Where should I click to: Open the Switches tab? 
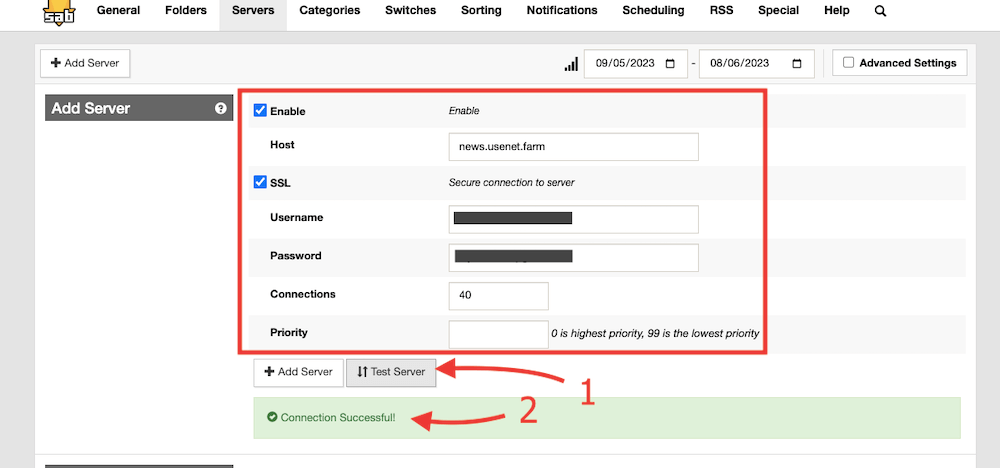[x=410, y=11]
